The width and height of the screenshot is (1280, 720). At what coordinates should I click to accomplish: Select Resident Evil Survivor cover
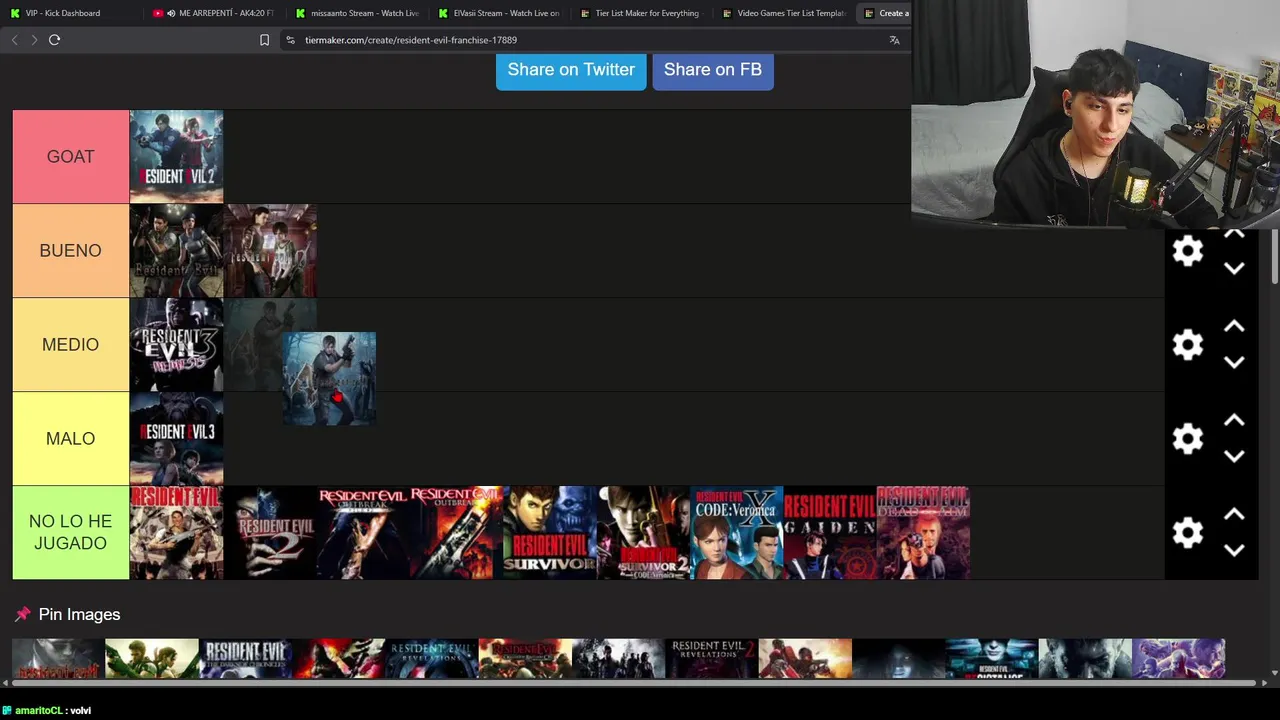point(549,533)
